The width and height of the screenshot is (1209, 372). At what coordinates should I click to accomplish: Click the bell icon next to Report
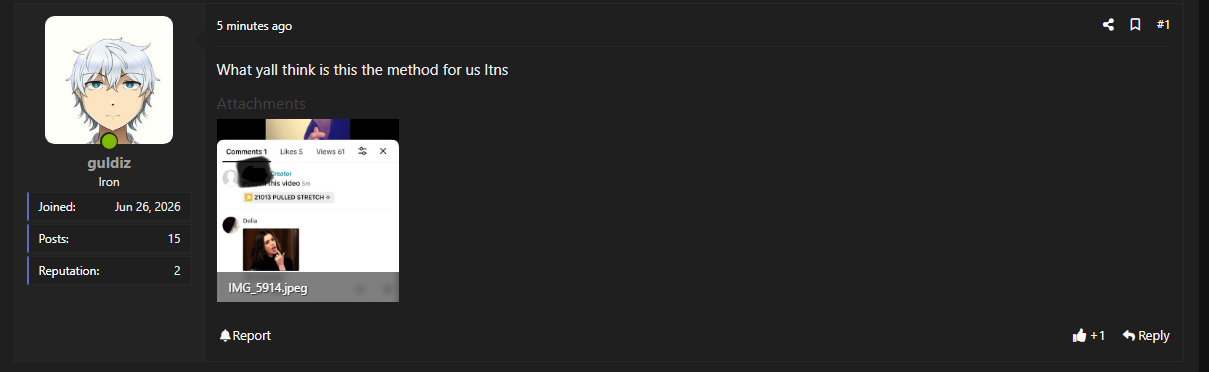[225, 336]
